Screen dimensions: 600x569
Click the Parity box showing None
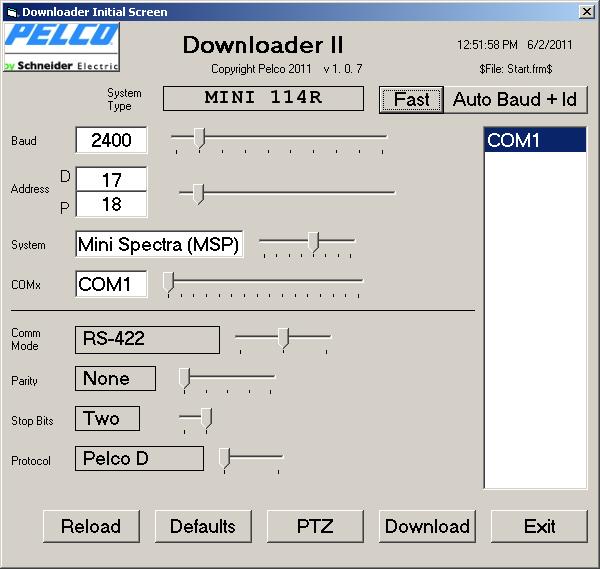pos(116,378)
